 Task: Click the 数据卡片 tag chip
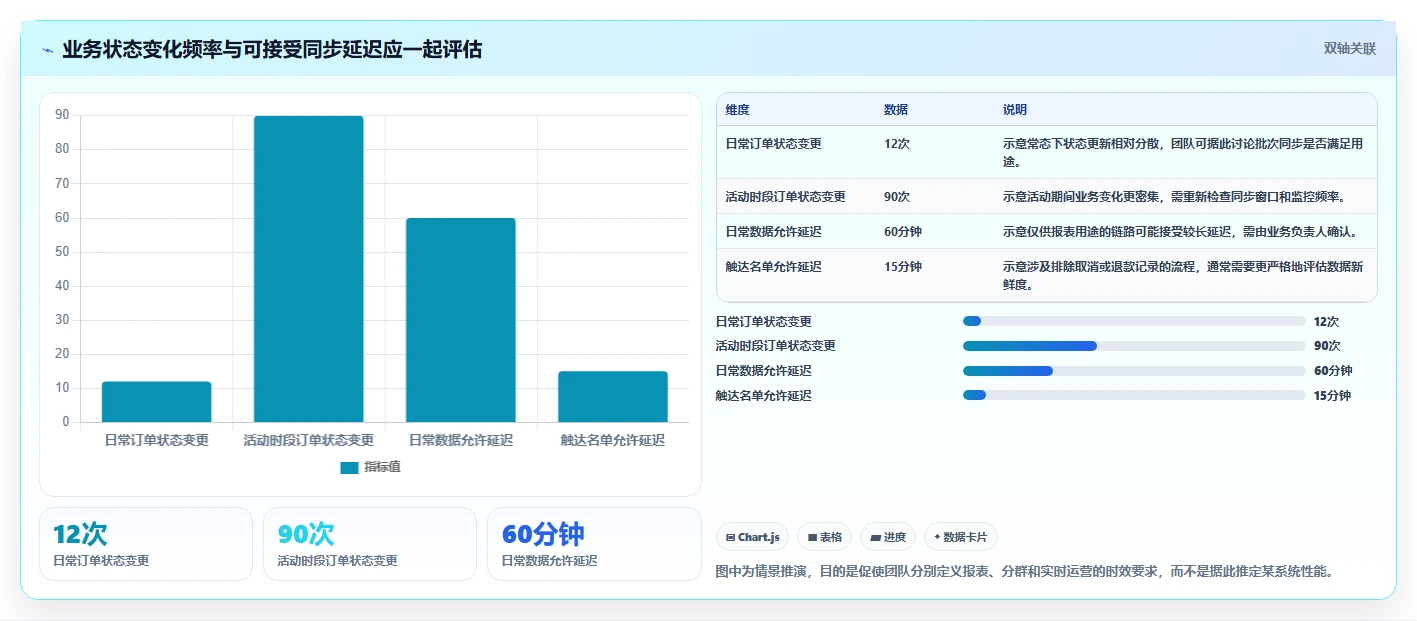960,537
